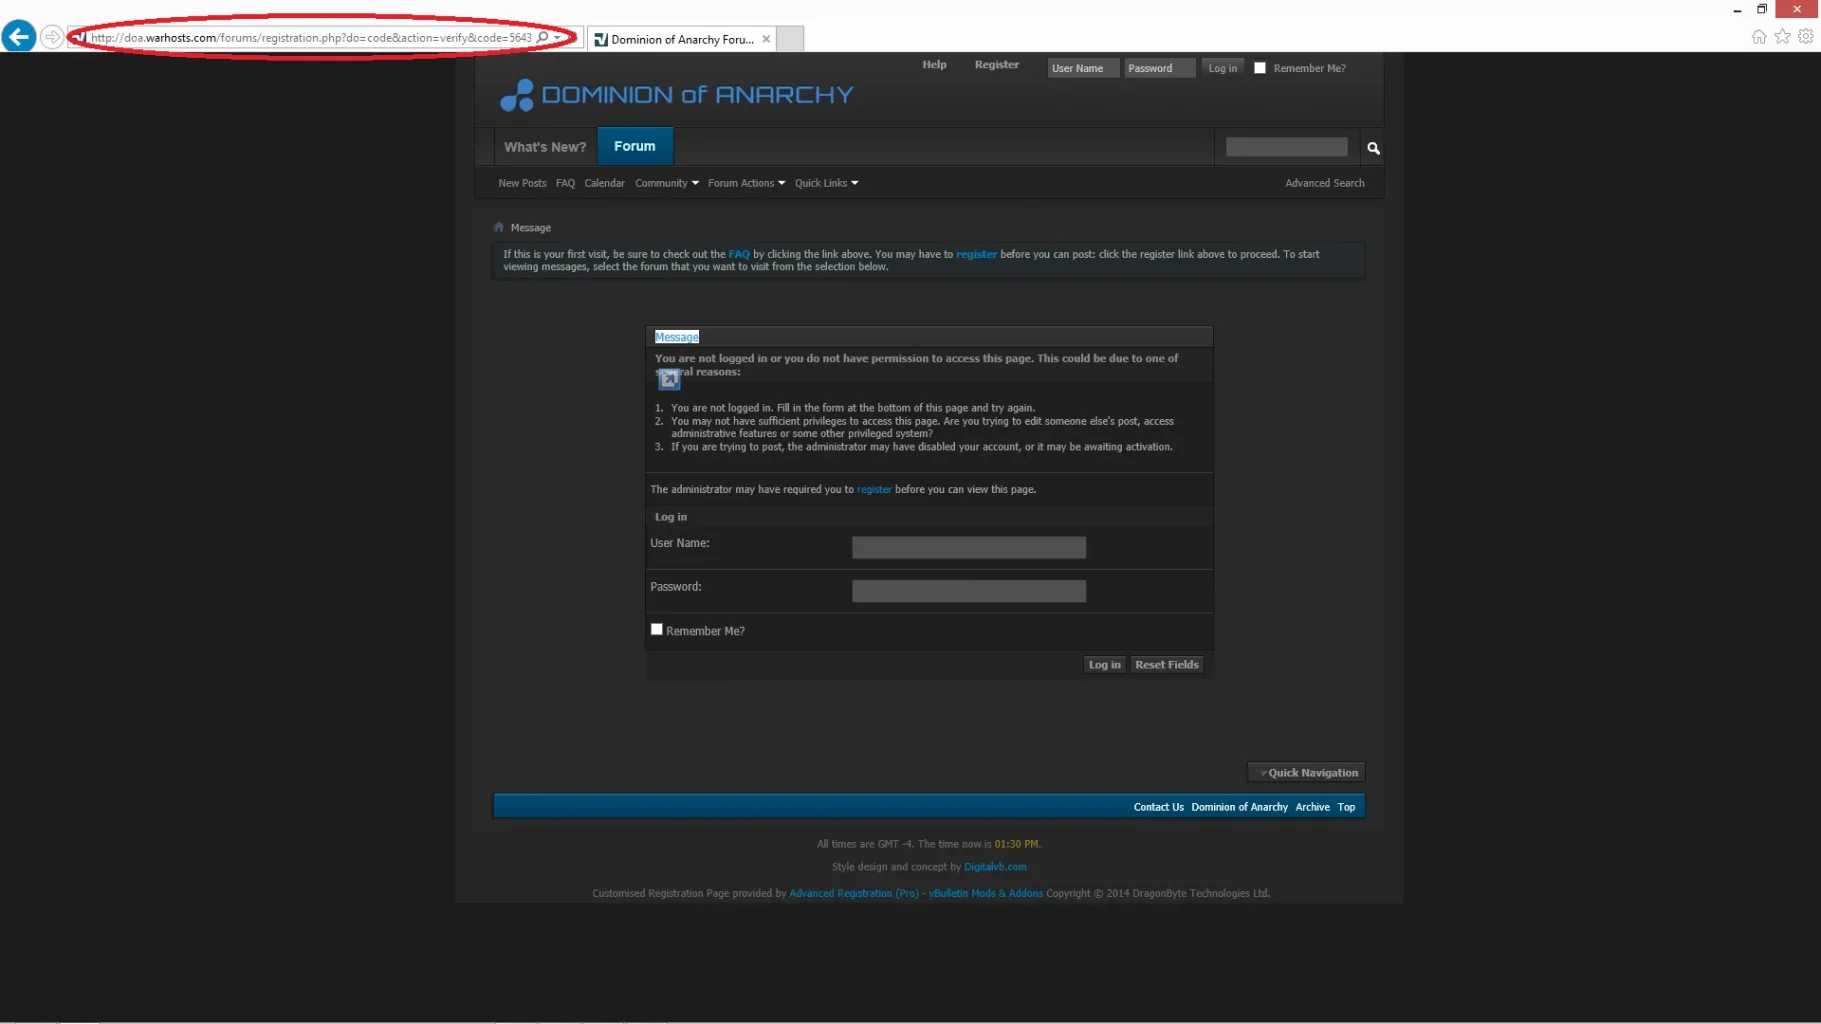The width and height of the screenshot is (1821, 1024).
Task: Minimize the browser window
Action: pos(1737,9)
